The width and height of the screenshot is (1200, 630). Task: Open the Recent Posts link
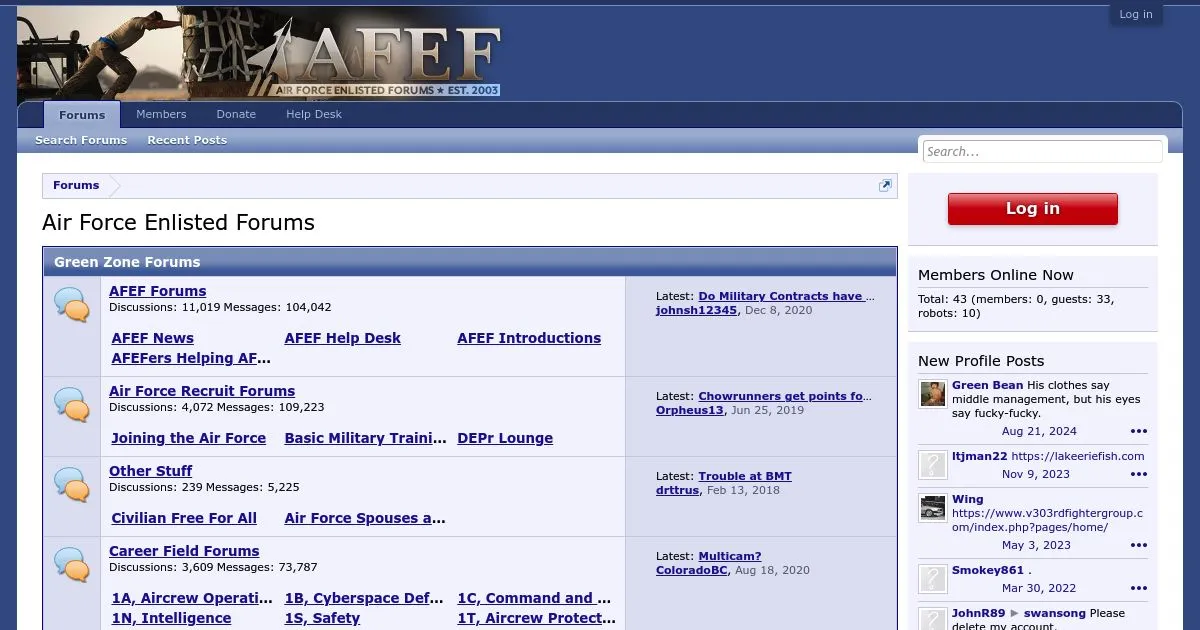click(x=187, y=141)
